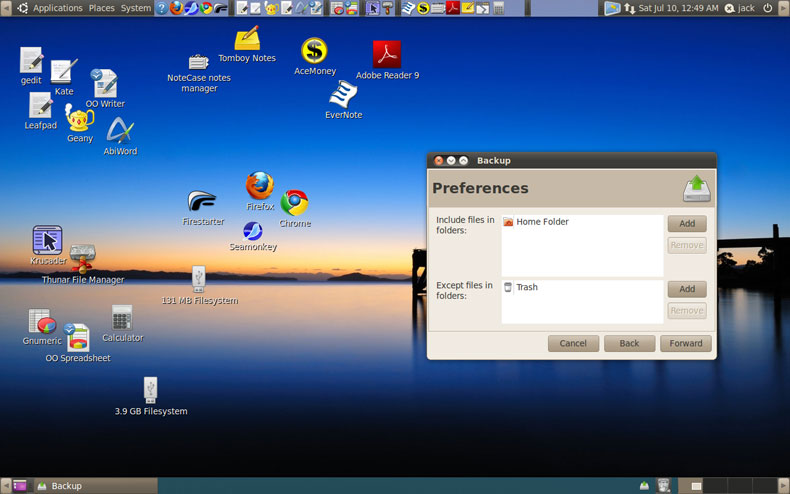The height and width of the screenshot is (494, 790).
Task: Click the Seamonkey launcher in the top panel
Action: click(191, 8)
